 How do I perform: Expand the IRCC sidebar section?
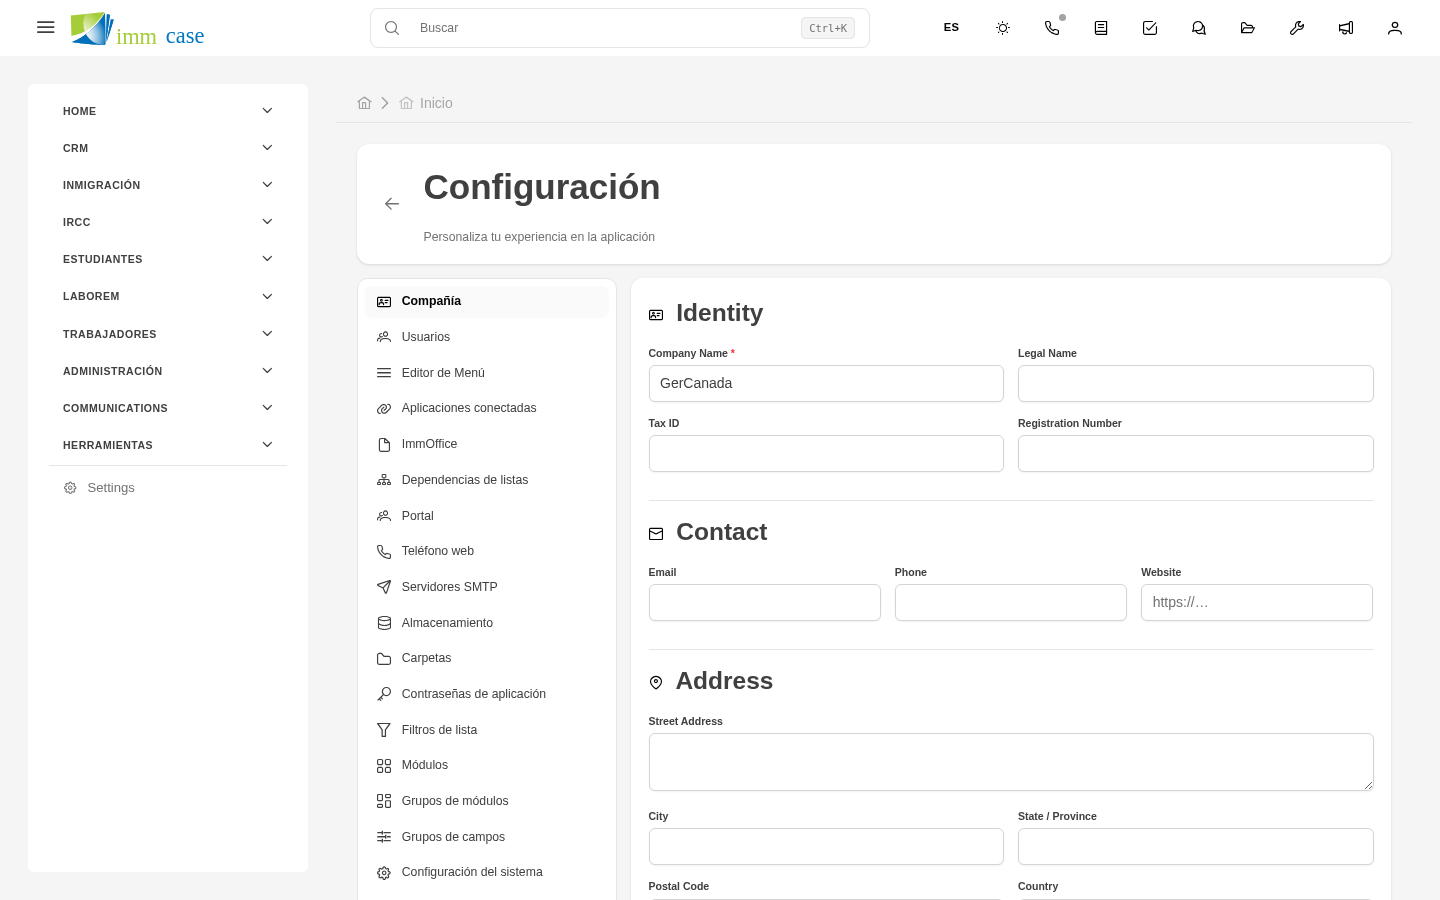pos(168,222)
